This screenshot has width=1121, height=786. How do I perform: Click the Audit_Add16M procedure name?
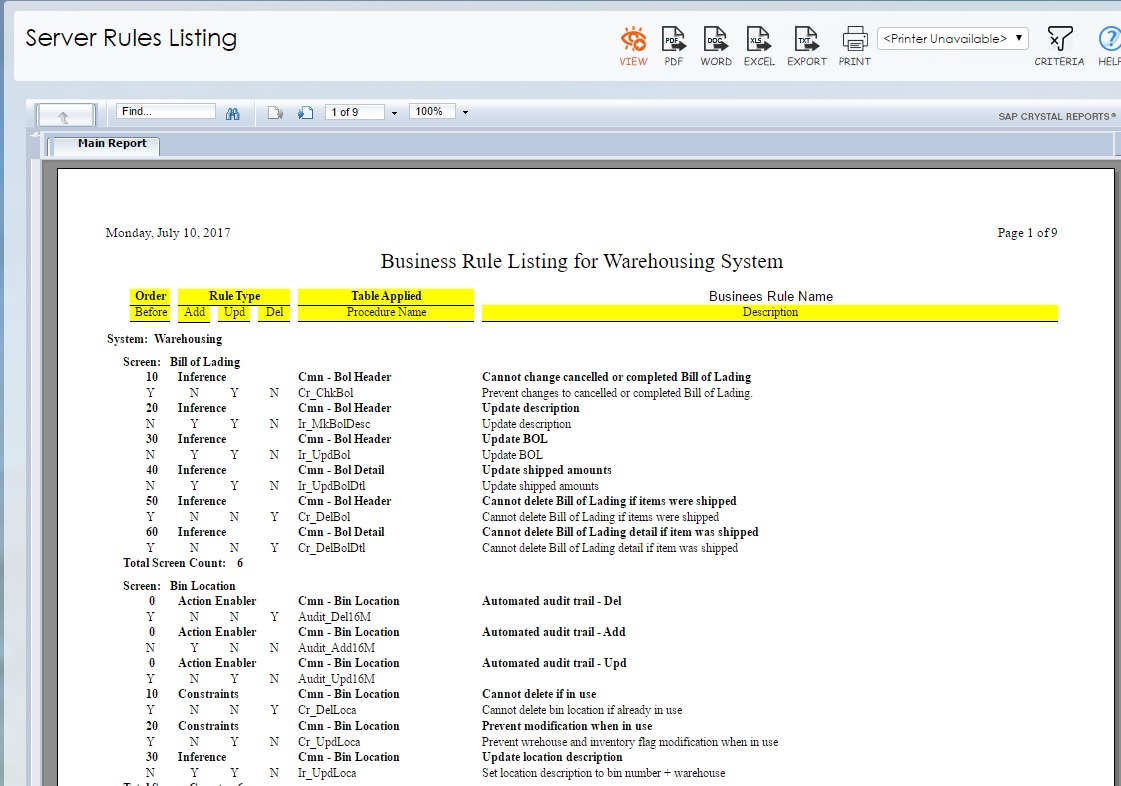tap(336, 648)
